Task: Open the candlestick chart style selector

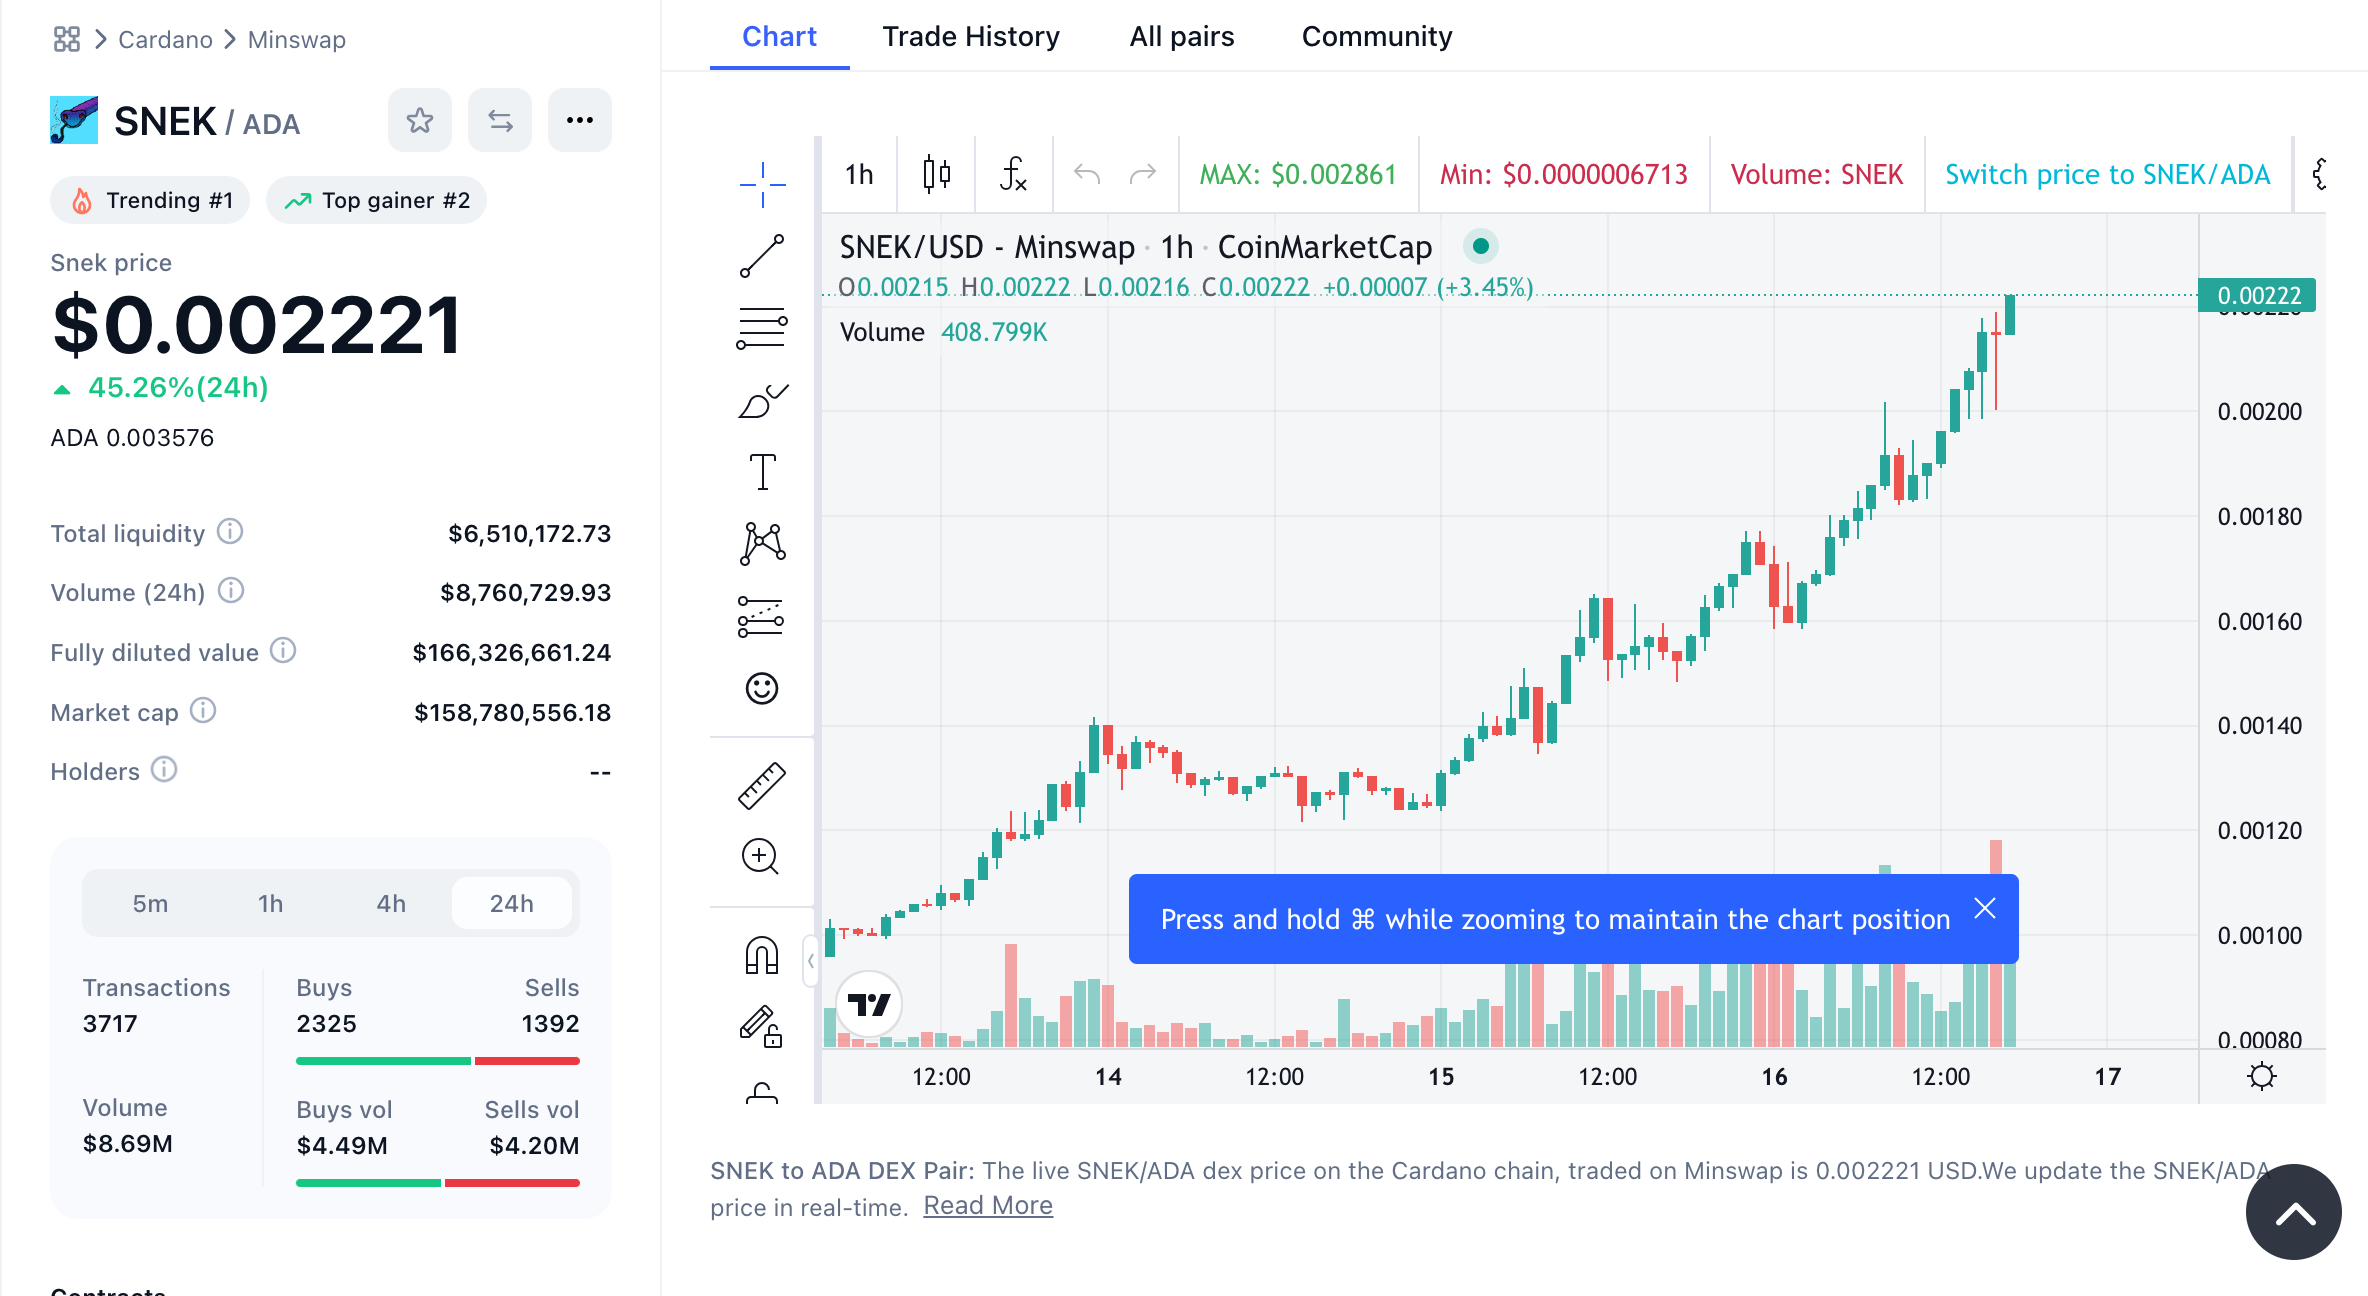Action: coord(937,174)
